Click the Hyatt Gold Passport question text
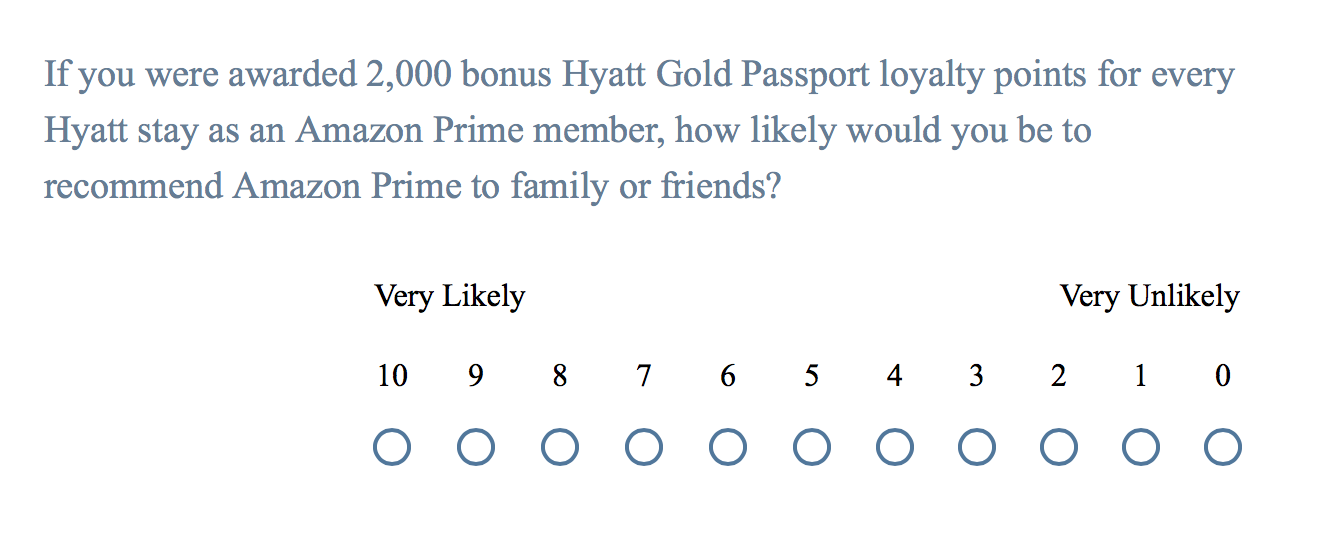The height and width of the screenshot is (536, 1328). (x=640, y=131)
